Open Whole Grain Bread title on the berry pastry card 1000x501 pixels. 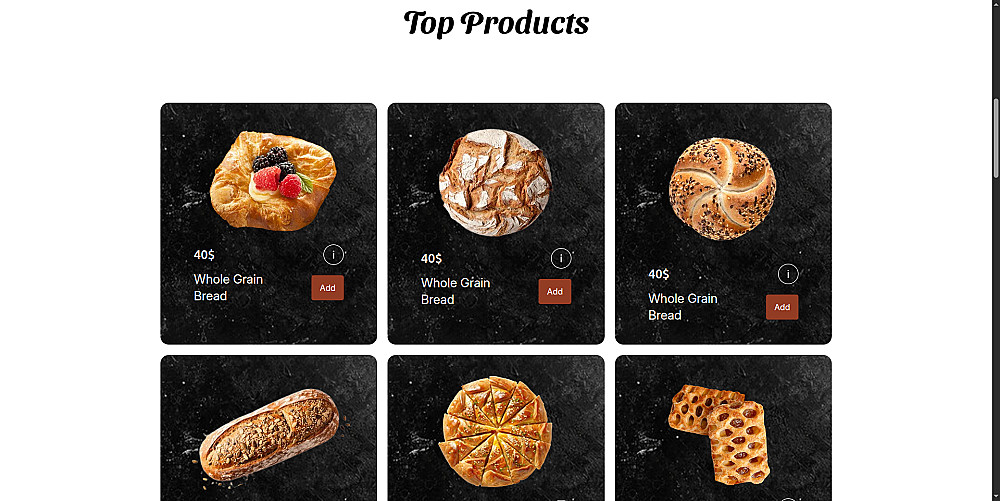[x=228, y=287]
